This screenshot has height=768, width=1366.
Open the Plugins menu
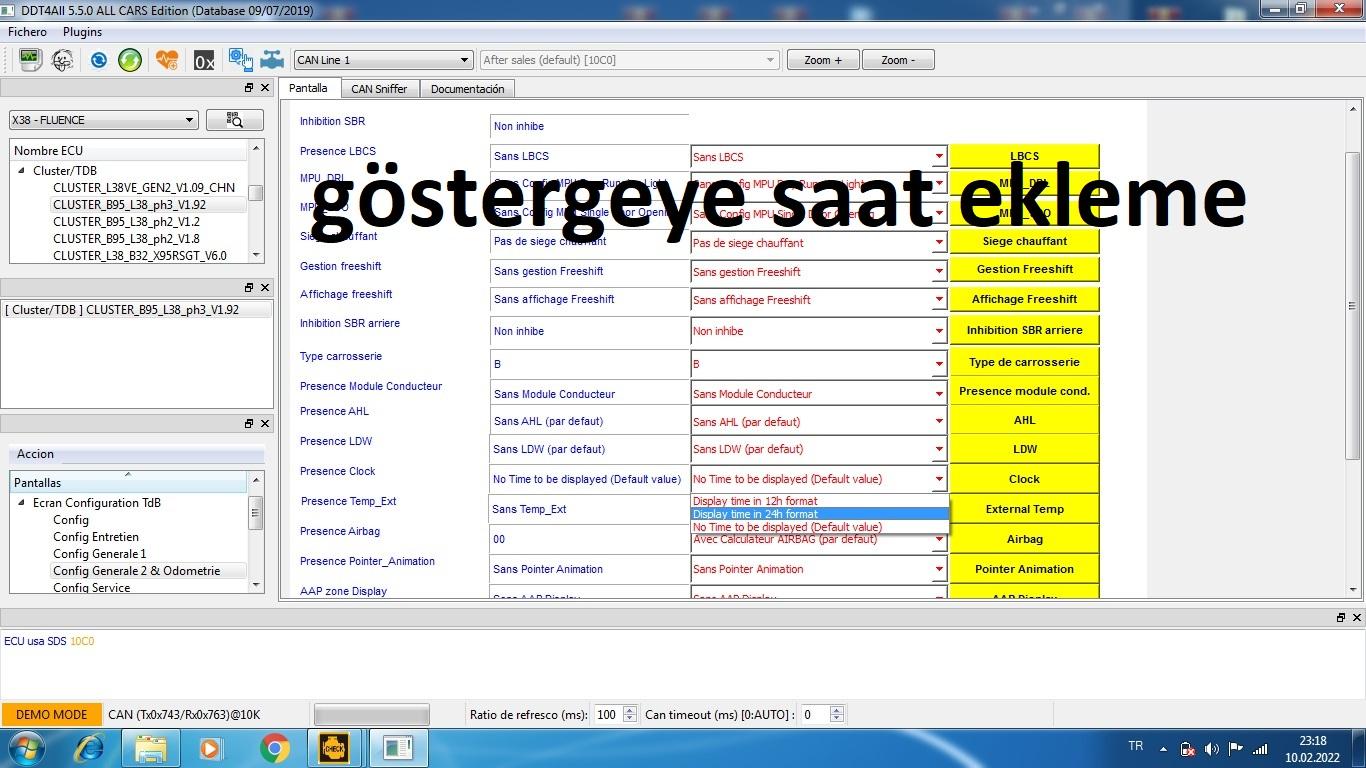pos(82,32)
